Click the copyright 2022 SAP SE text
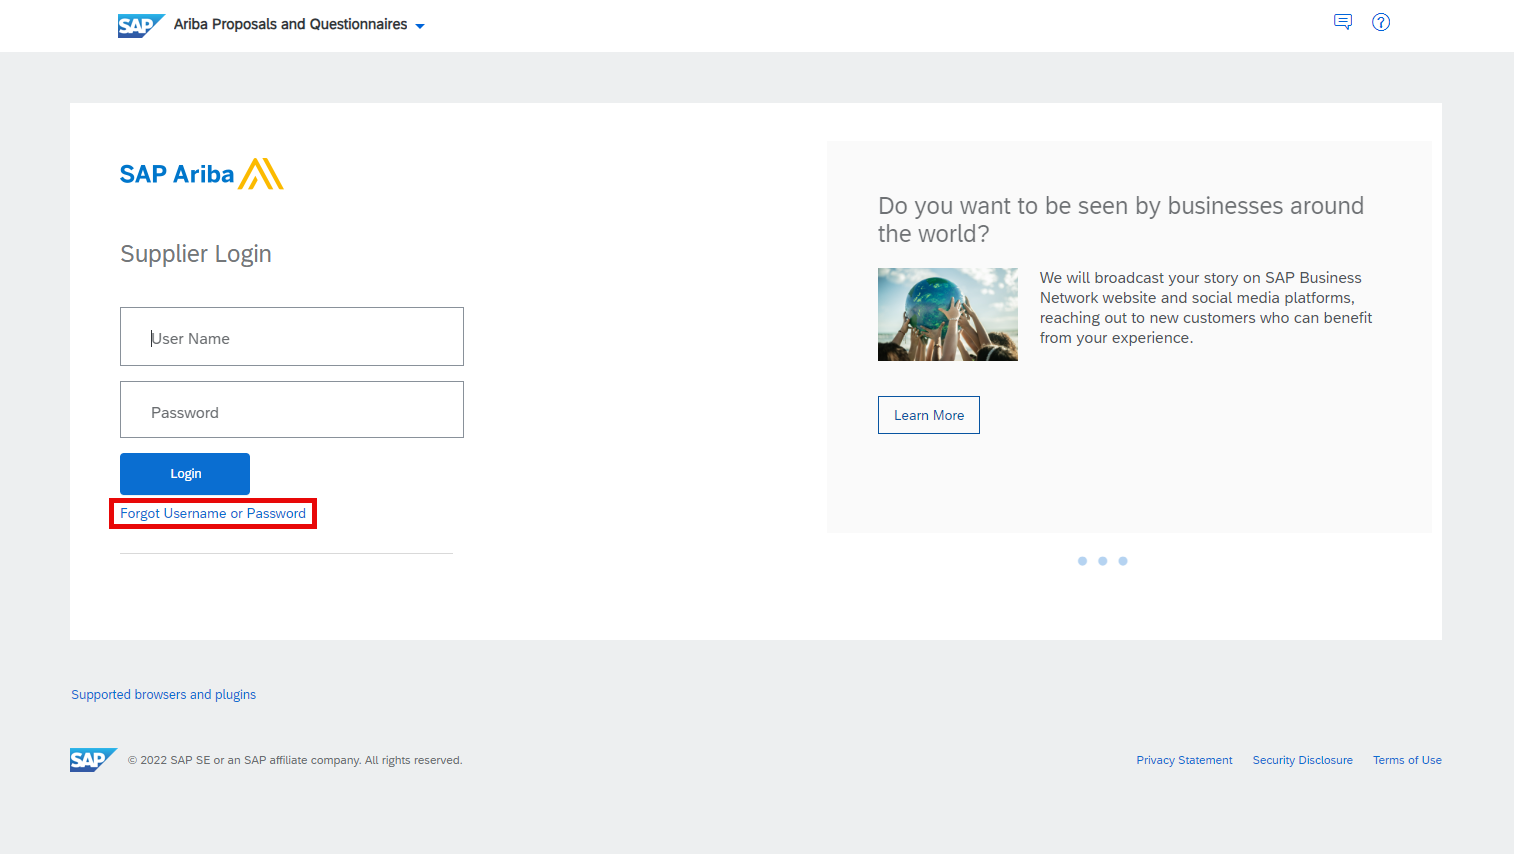1514x854 pixels. pos(295,761)
